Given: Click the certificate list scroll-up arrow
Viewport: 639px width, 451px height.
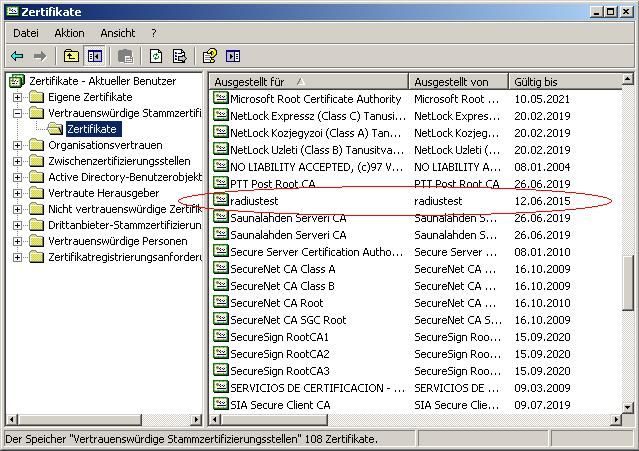Looking at the screenshot, I should point(628,79).
